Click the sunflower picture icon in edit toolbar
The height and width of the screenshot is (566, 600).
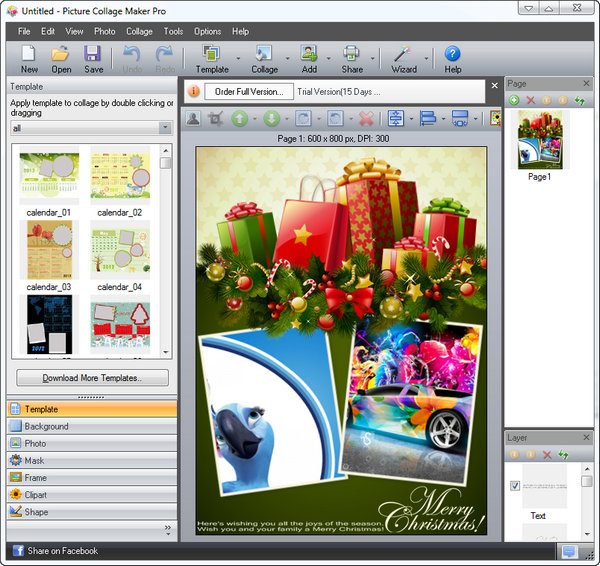point(496,118)
